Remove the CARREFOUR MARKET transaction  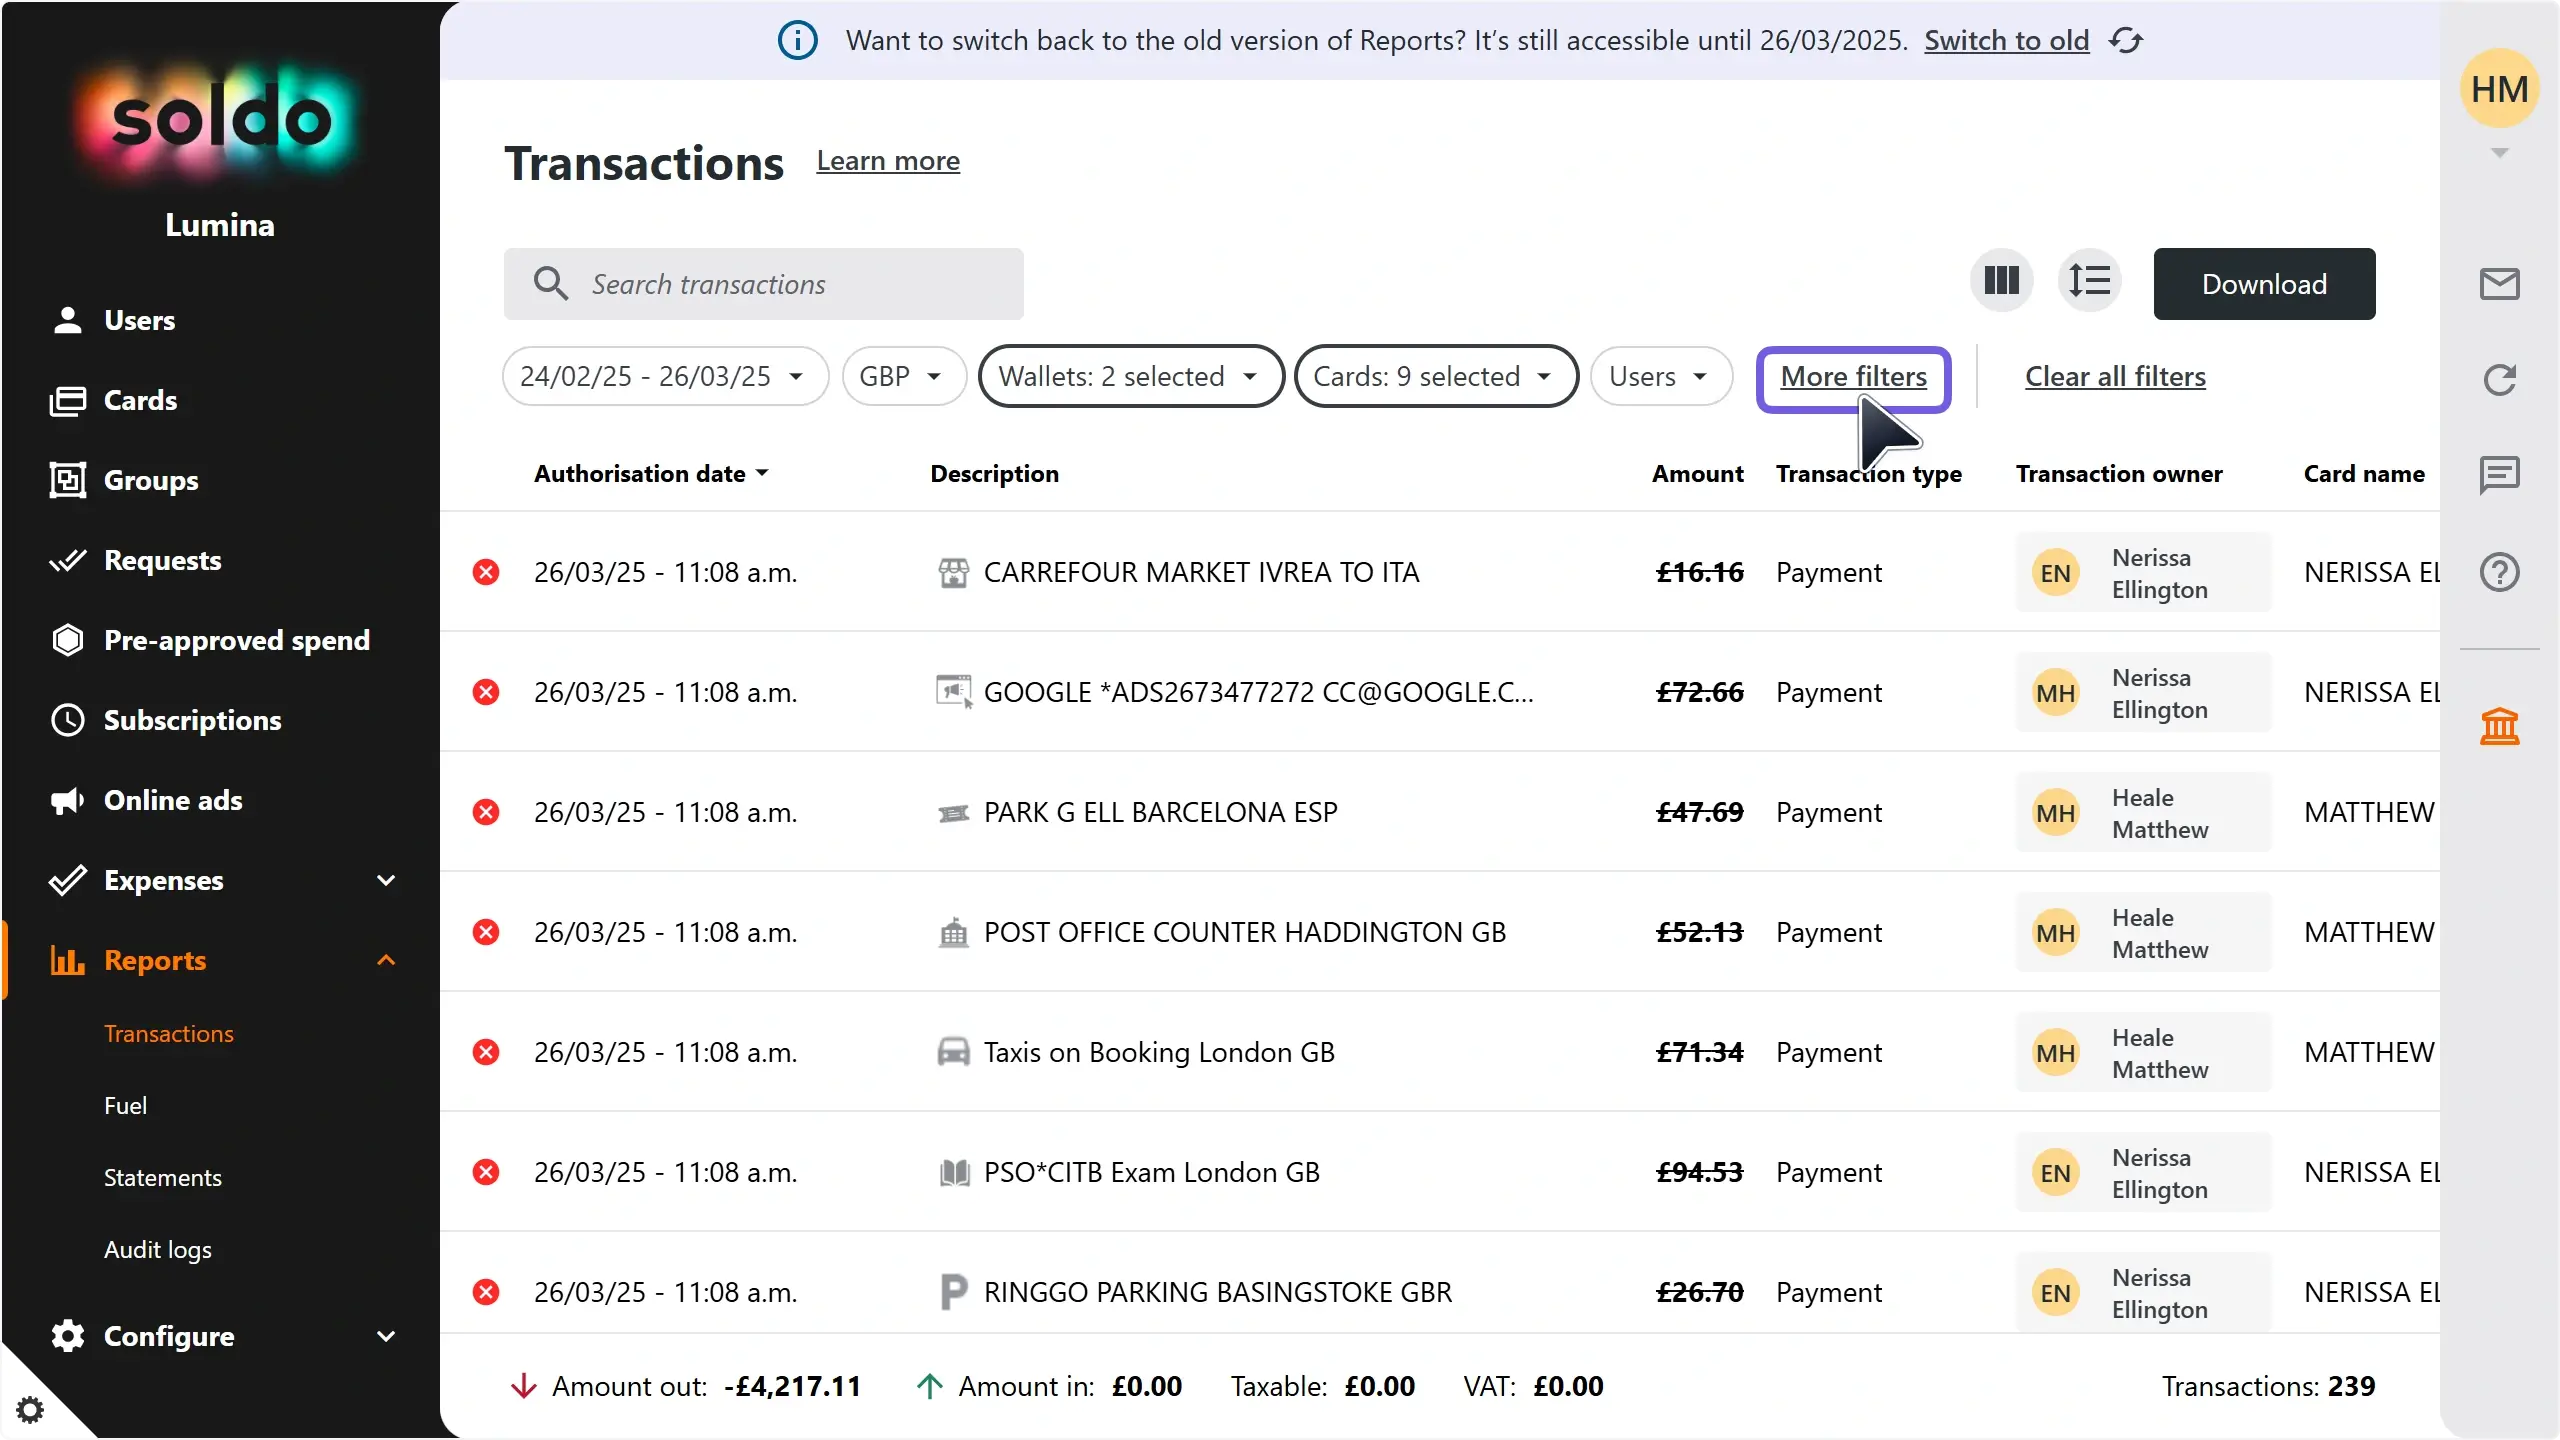[487, 571]
